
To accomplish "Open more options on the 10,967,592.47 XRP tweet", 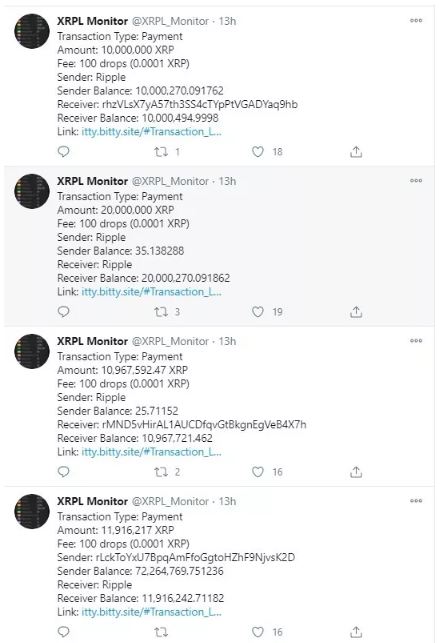I will click(x=416, y=340).
